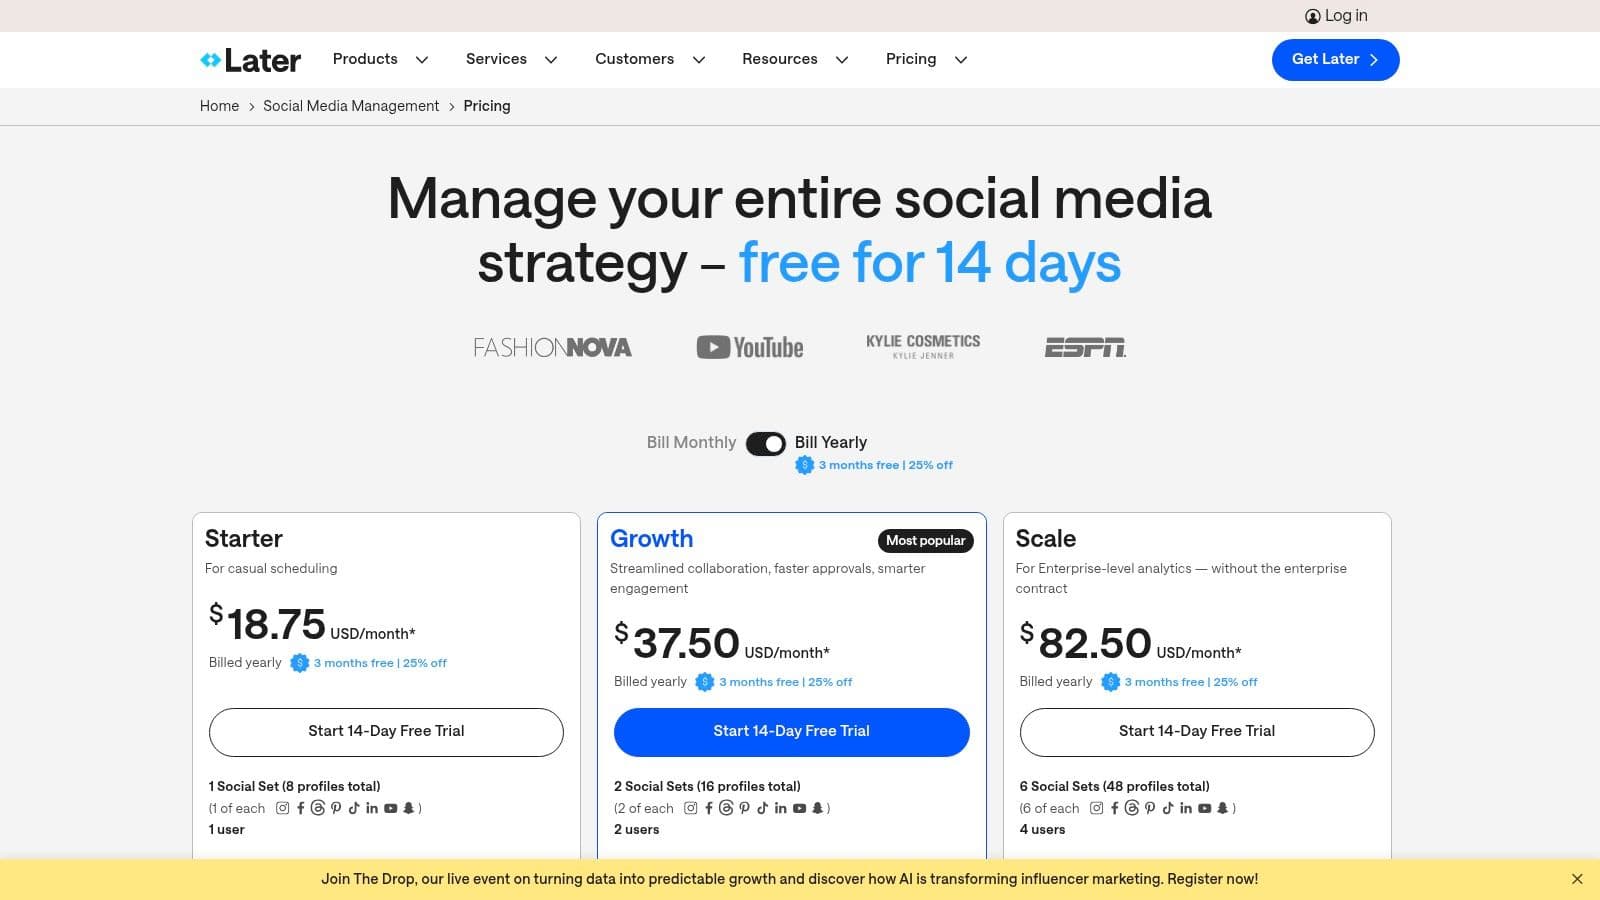Click the Instagram icon in Starter plan
Viewport: 1600px width, 900px height.
[283, 808]
